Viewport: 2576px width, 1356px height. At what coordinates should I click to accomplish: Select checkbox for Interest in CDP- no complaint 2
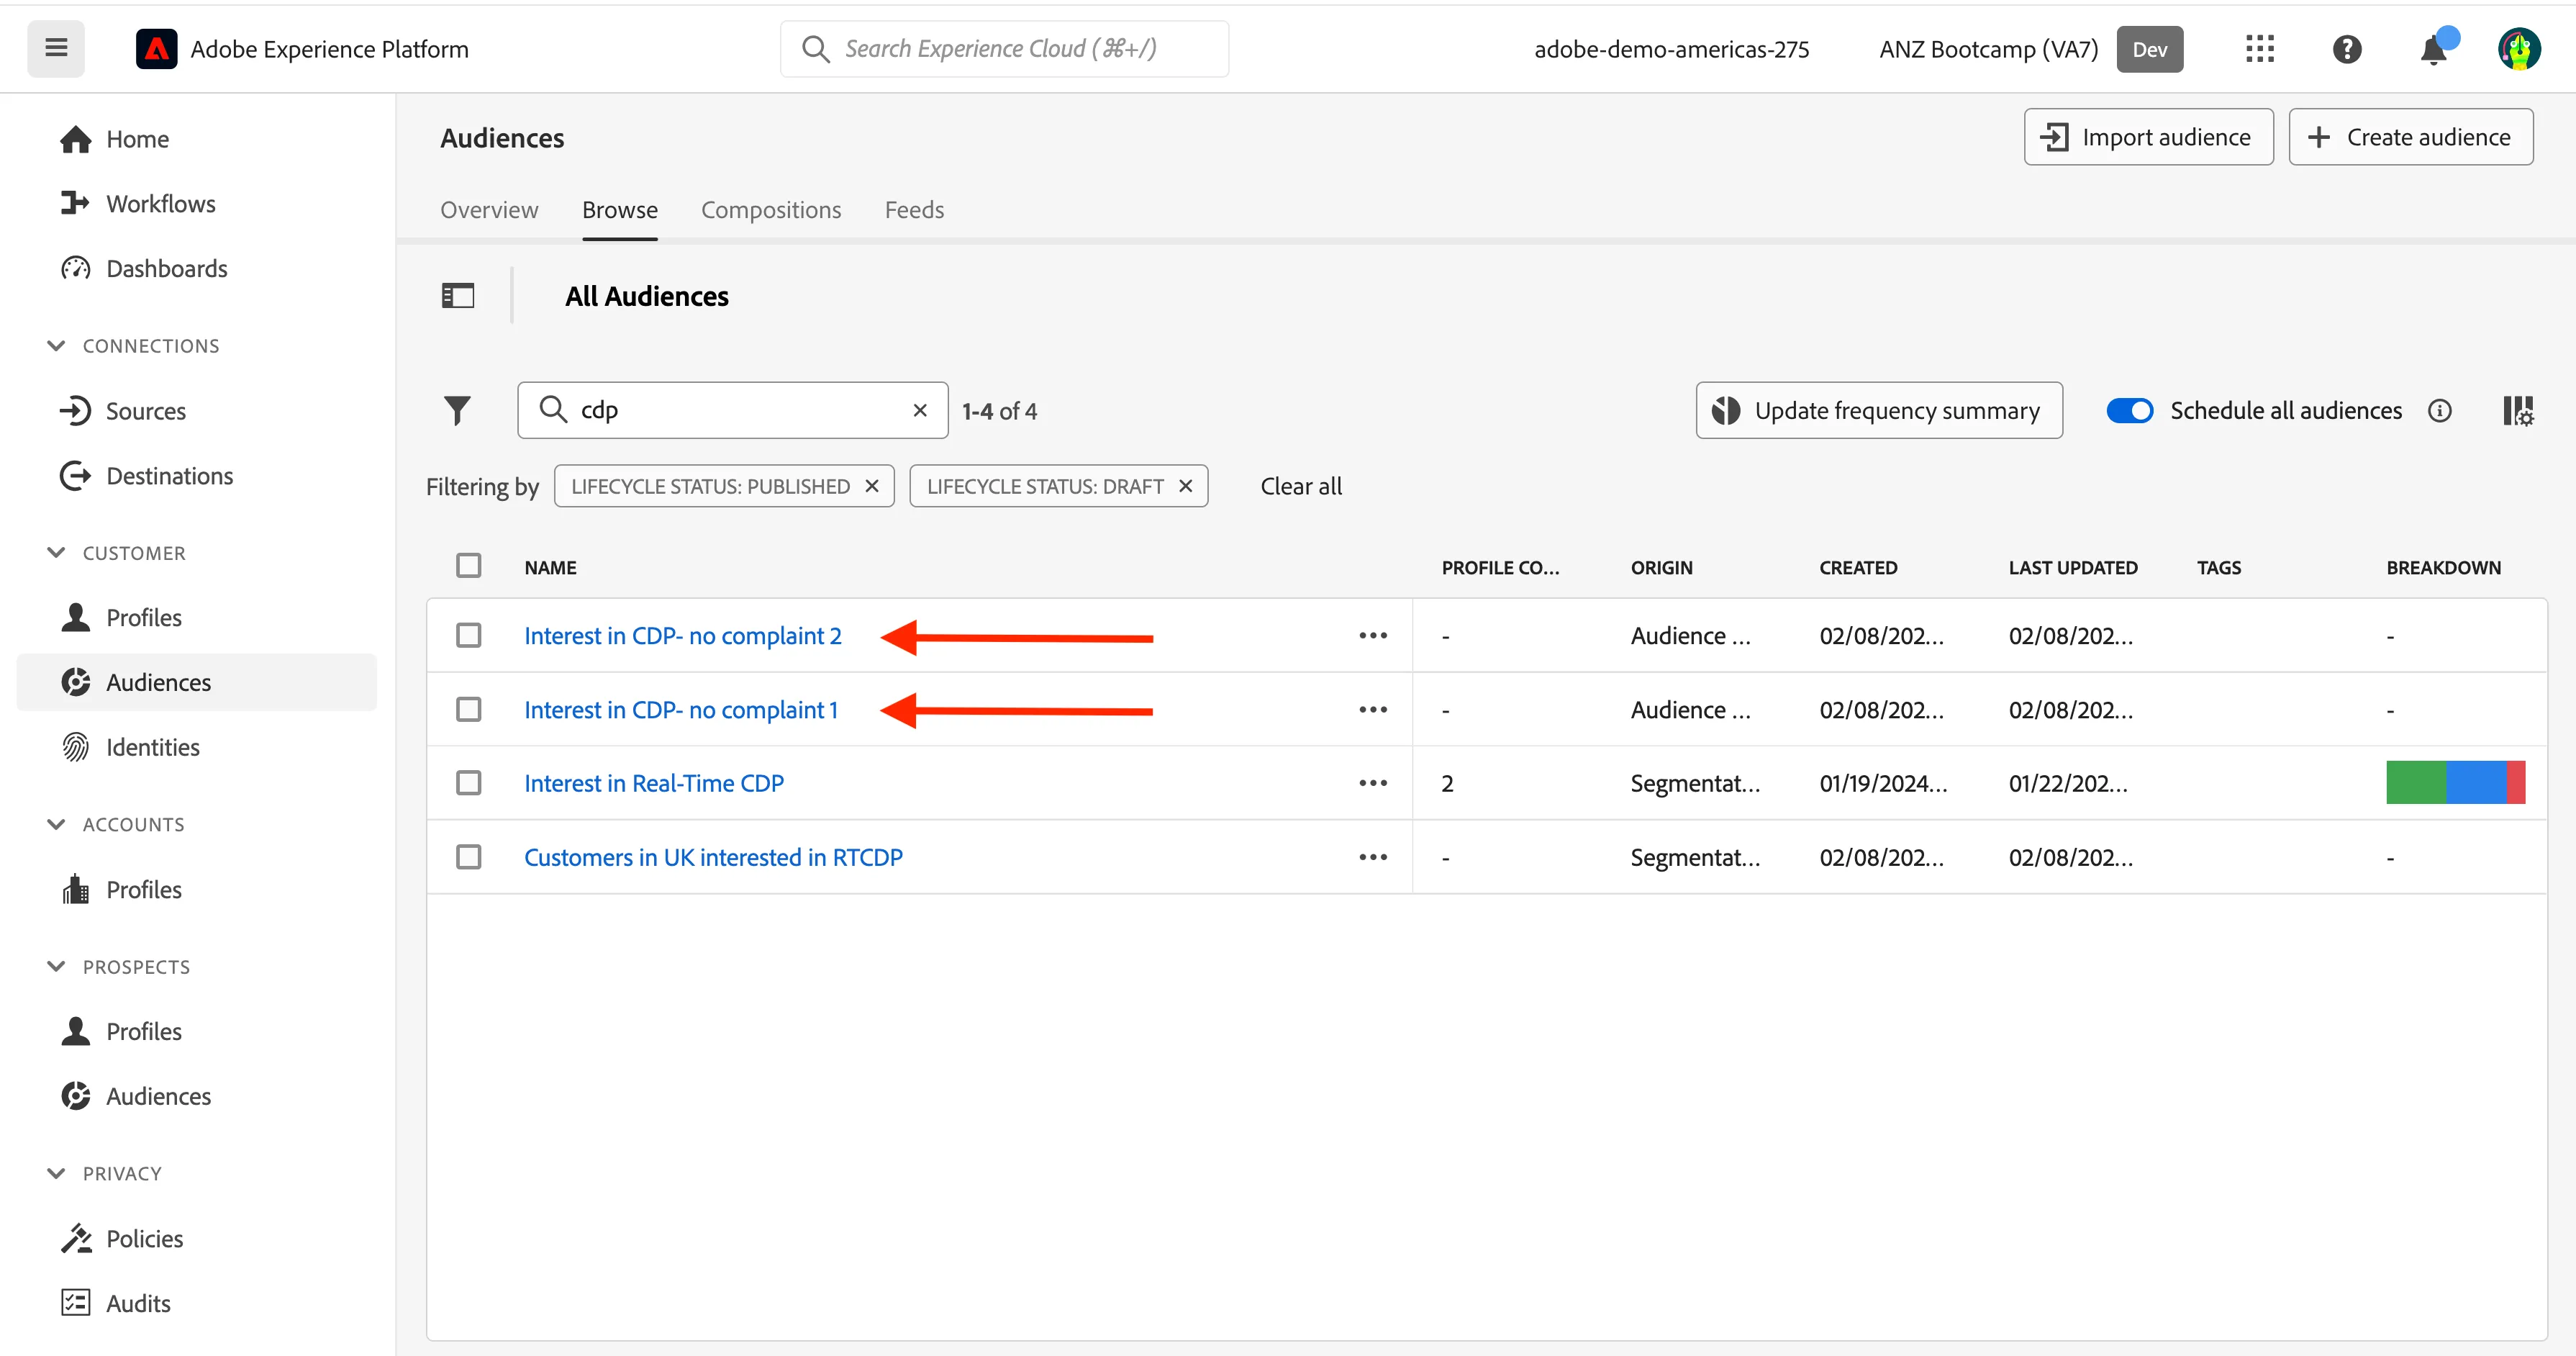pyautogui.click(x=468, y=636)
